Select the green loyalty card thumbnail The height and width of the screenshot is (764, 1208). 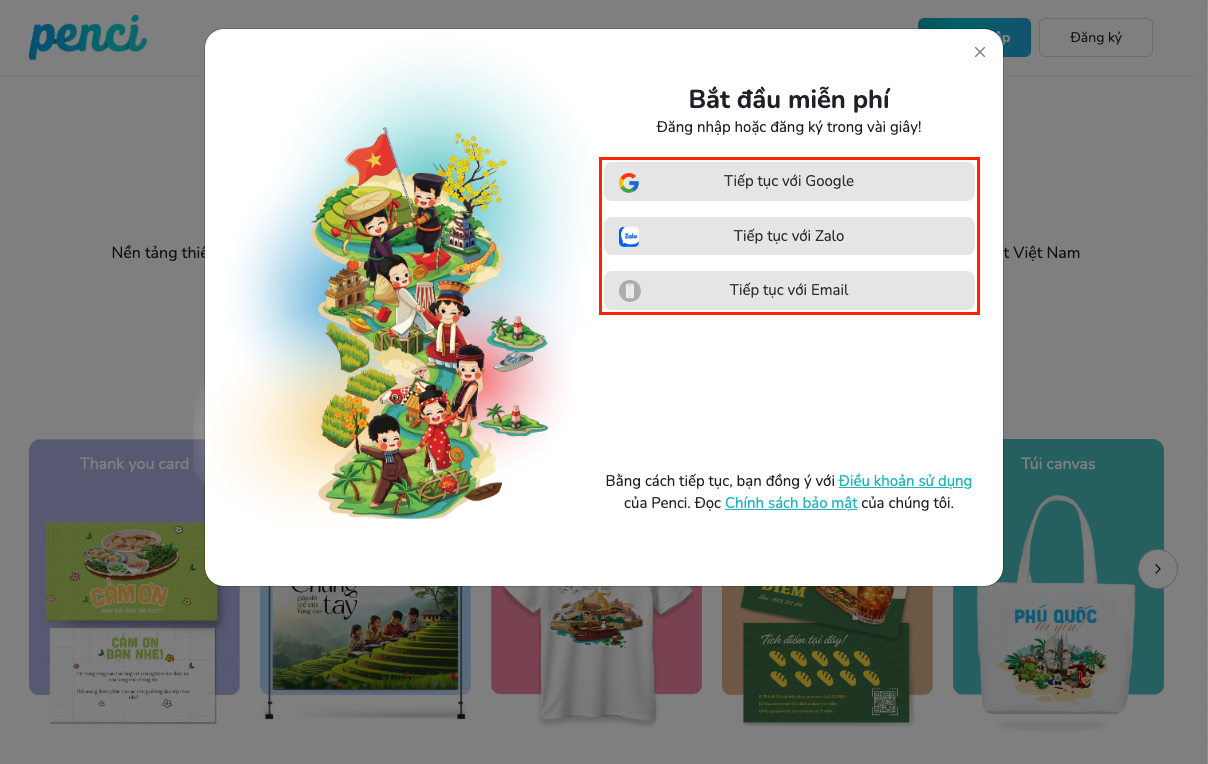[x=827, y=650]
